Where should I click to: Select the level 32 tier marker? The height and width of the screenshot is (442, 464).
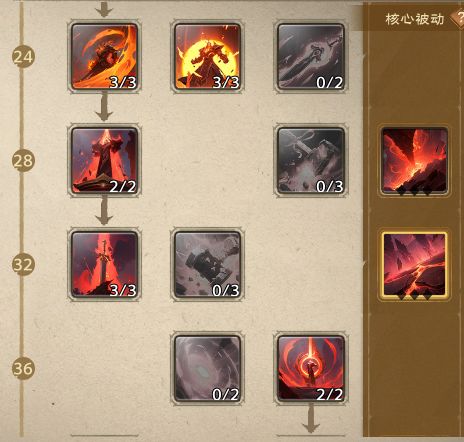coord(23,265)
